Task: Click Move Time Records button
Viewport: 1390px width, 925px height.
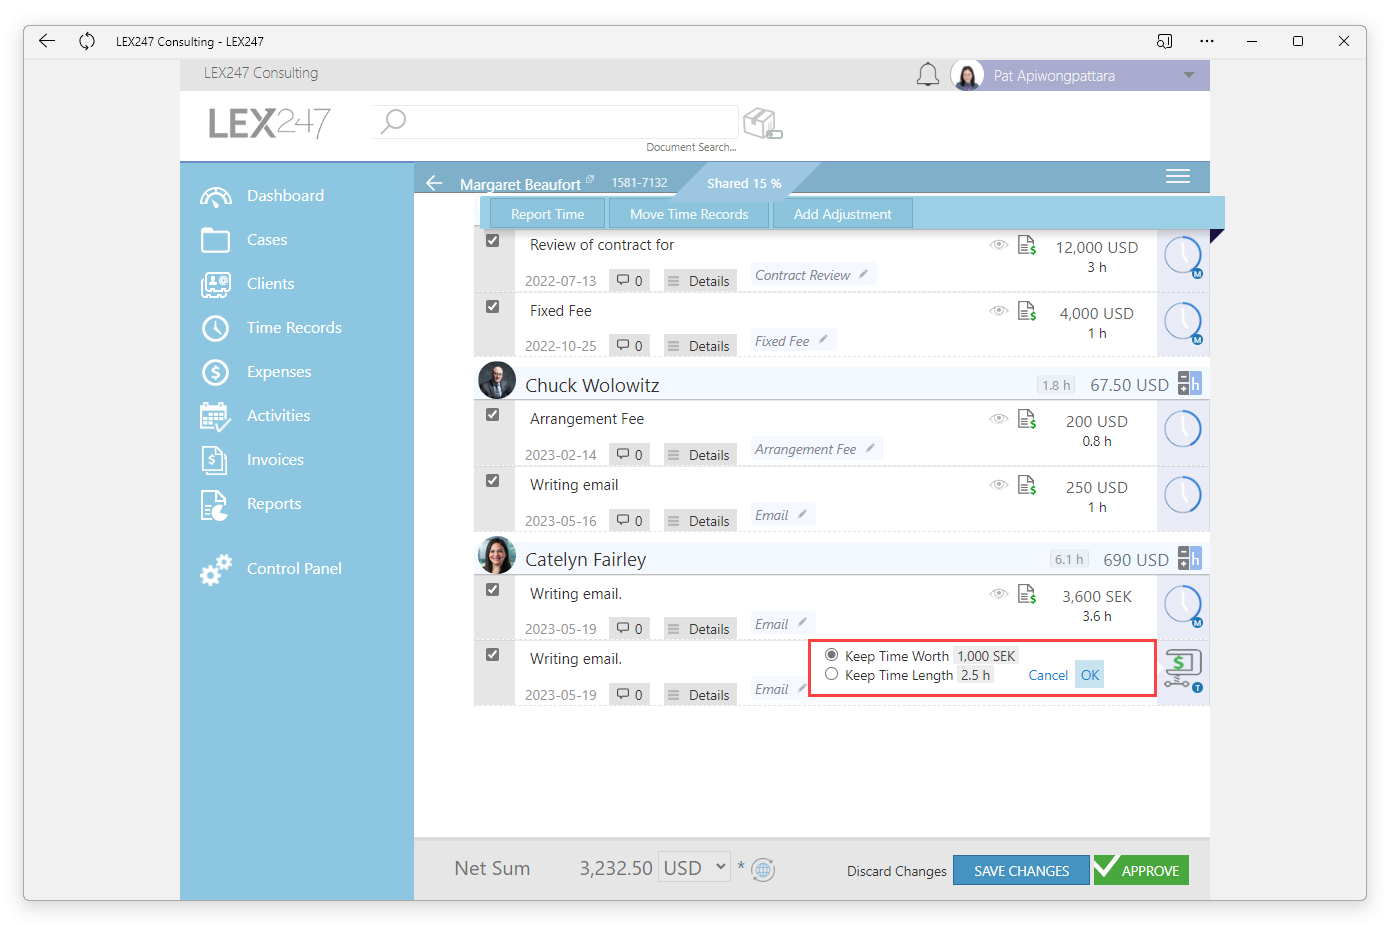Action: click(x=689, y=214)
